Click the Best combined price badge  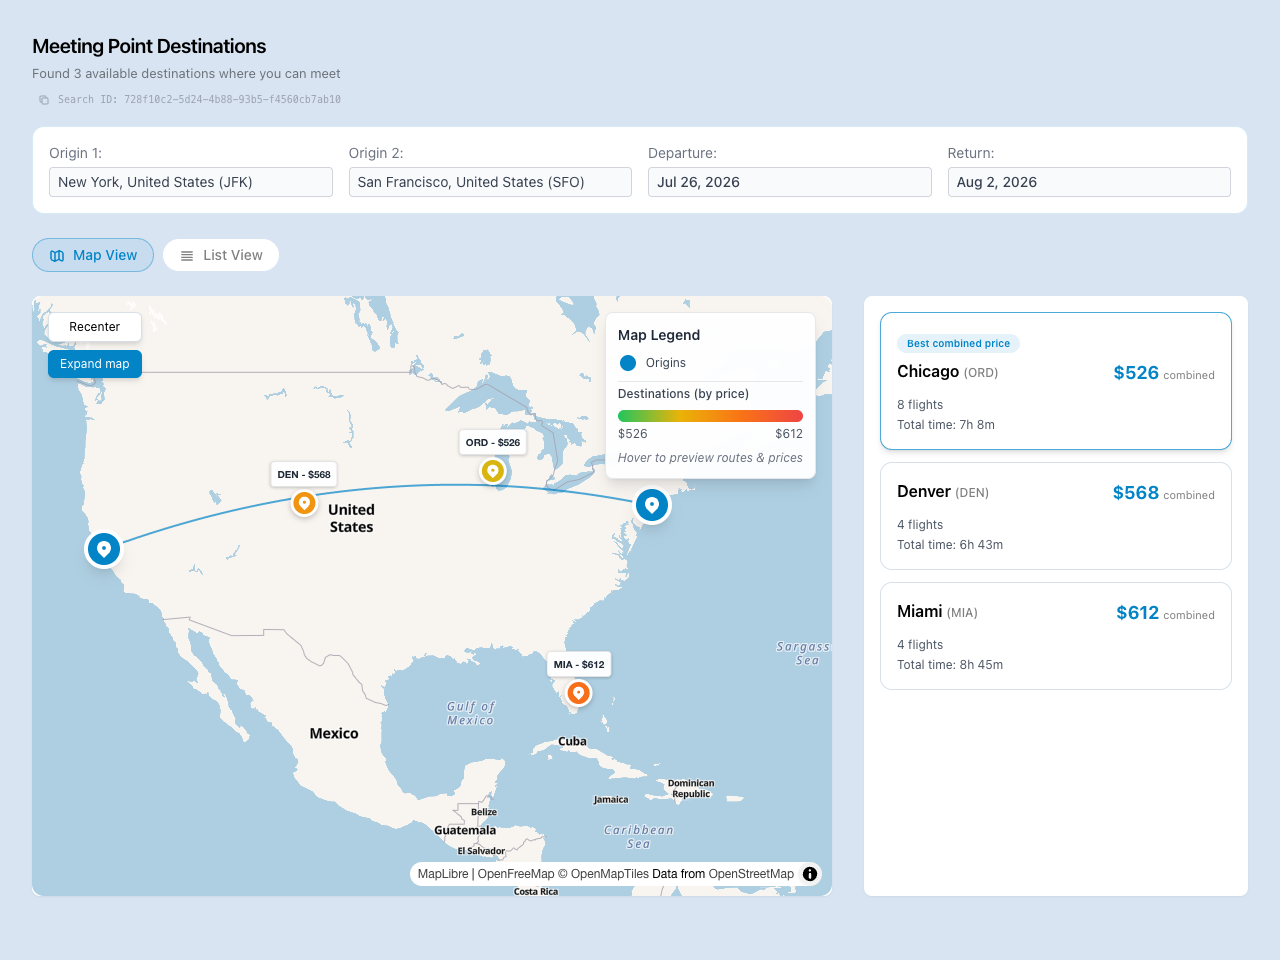pyautogui.click(x=958, y=343)
